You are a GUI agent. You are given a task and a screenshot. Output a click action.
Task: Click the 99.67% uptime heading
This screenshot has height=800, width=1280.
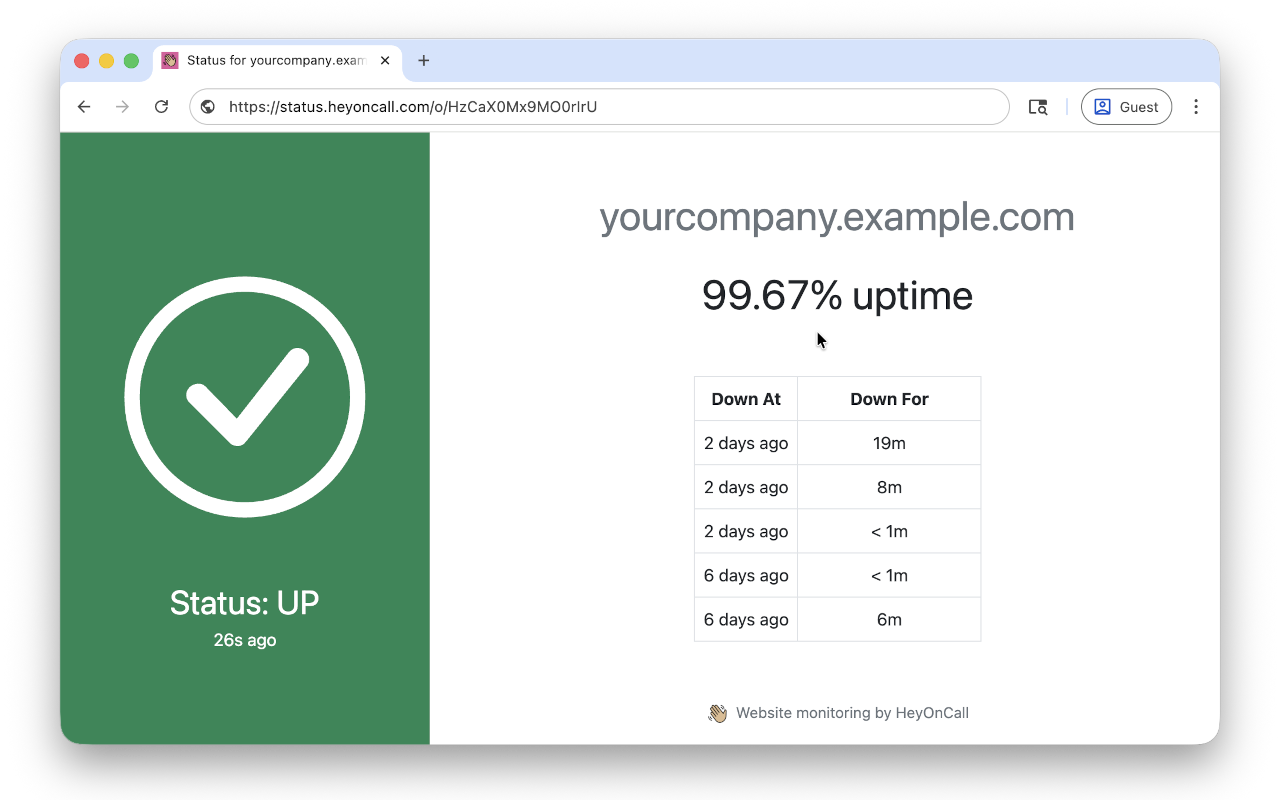click(x=838, y=295)
